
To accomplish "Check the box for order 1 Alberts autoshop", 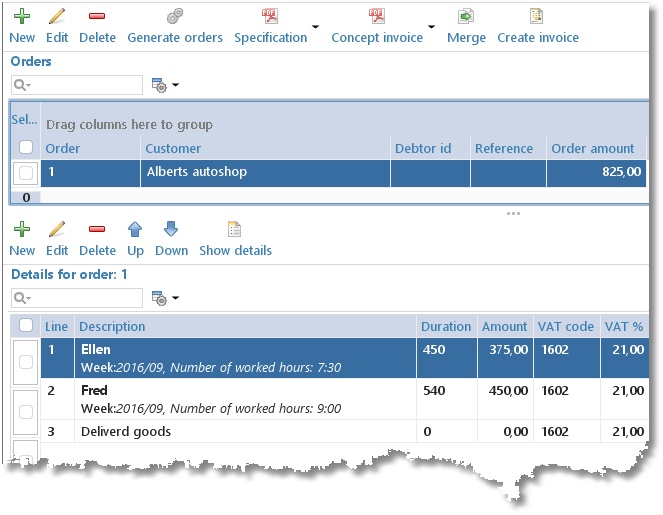I will (x=26, y=173).
